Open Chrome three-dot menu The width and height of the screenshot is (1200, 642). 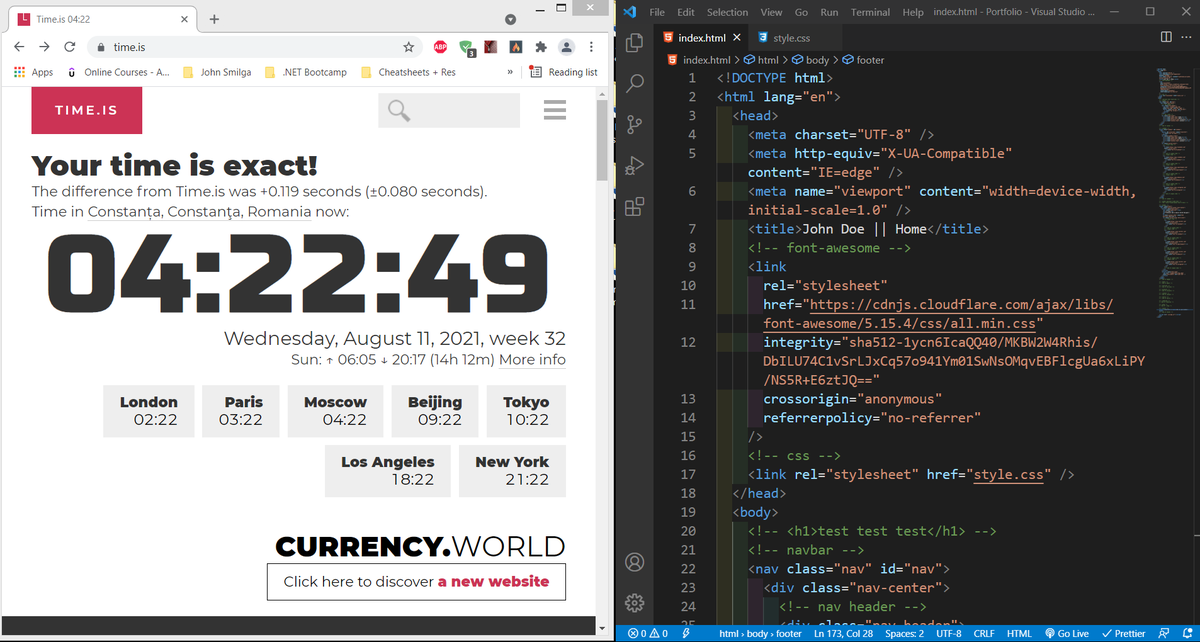(591, 47)
